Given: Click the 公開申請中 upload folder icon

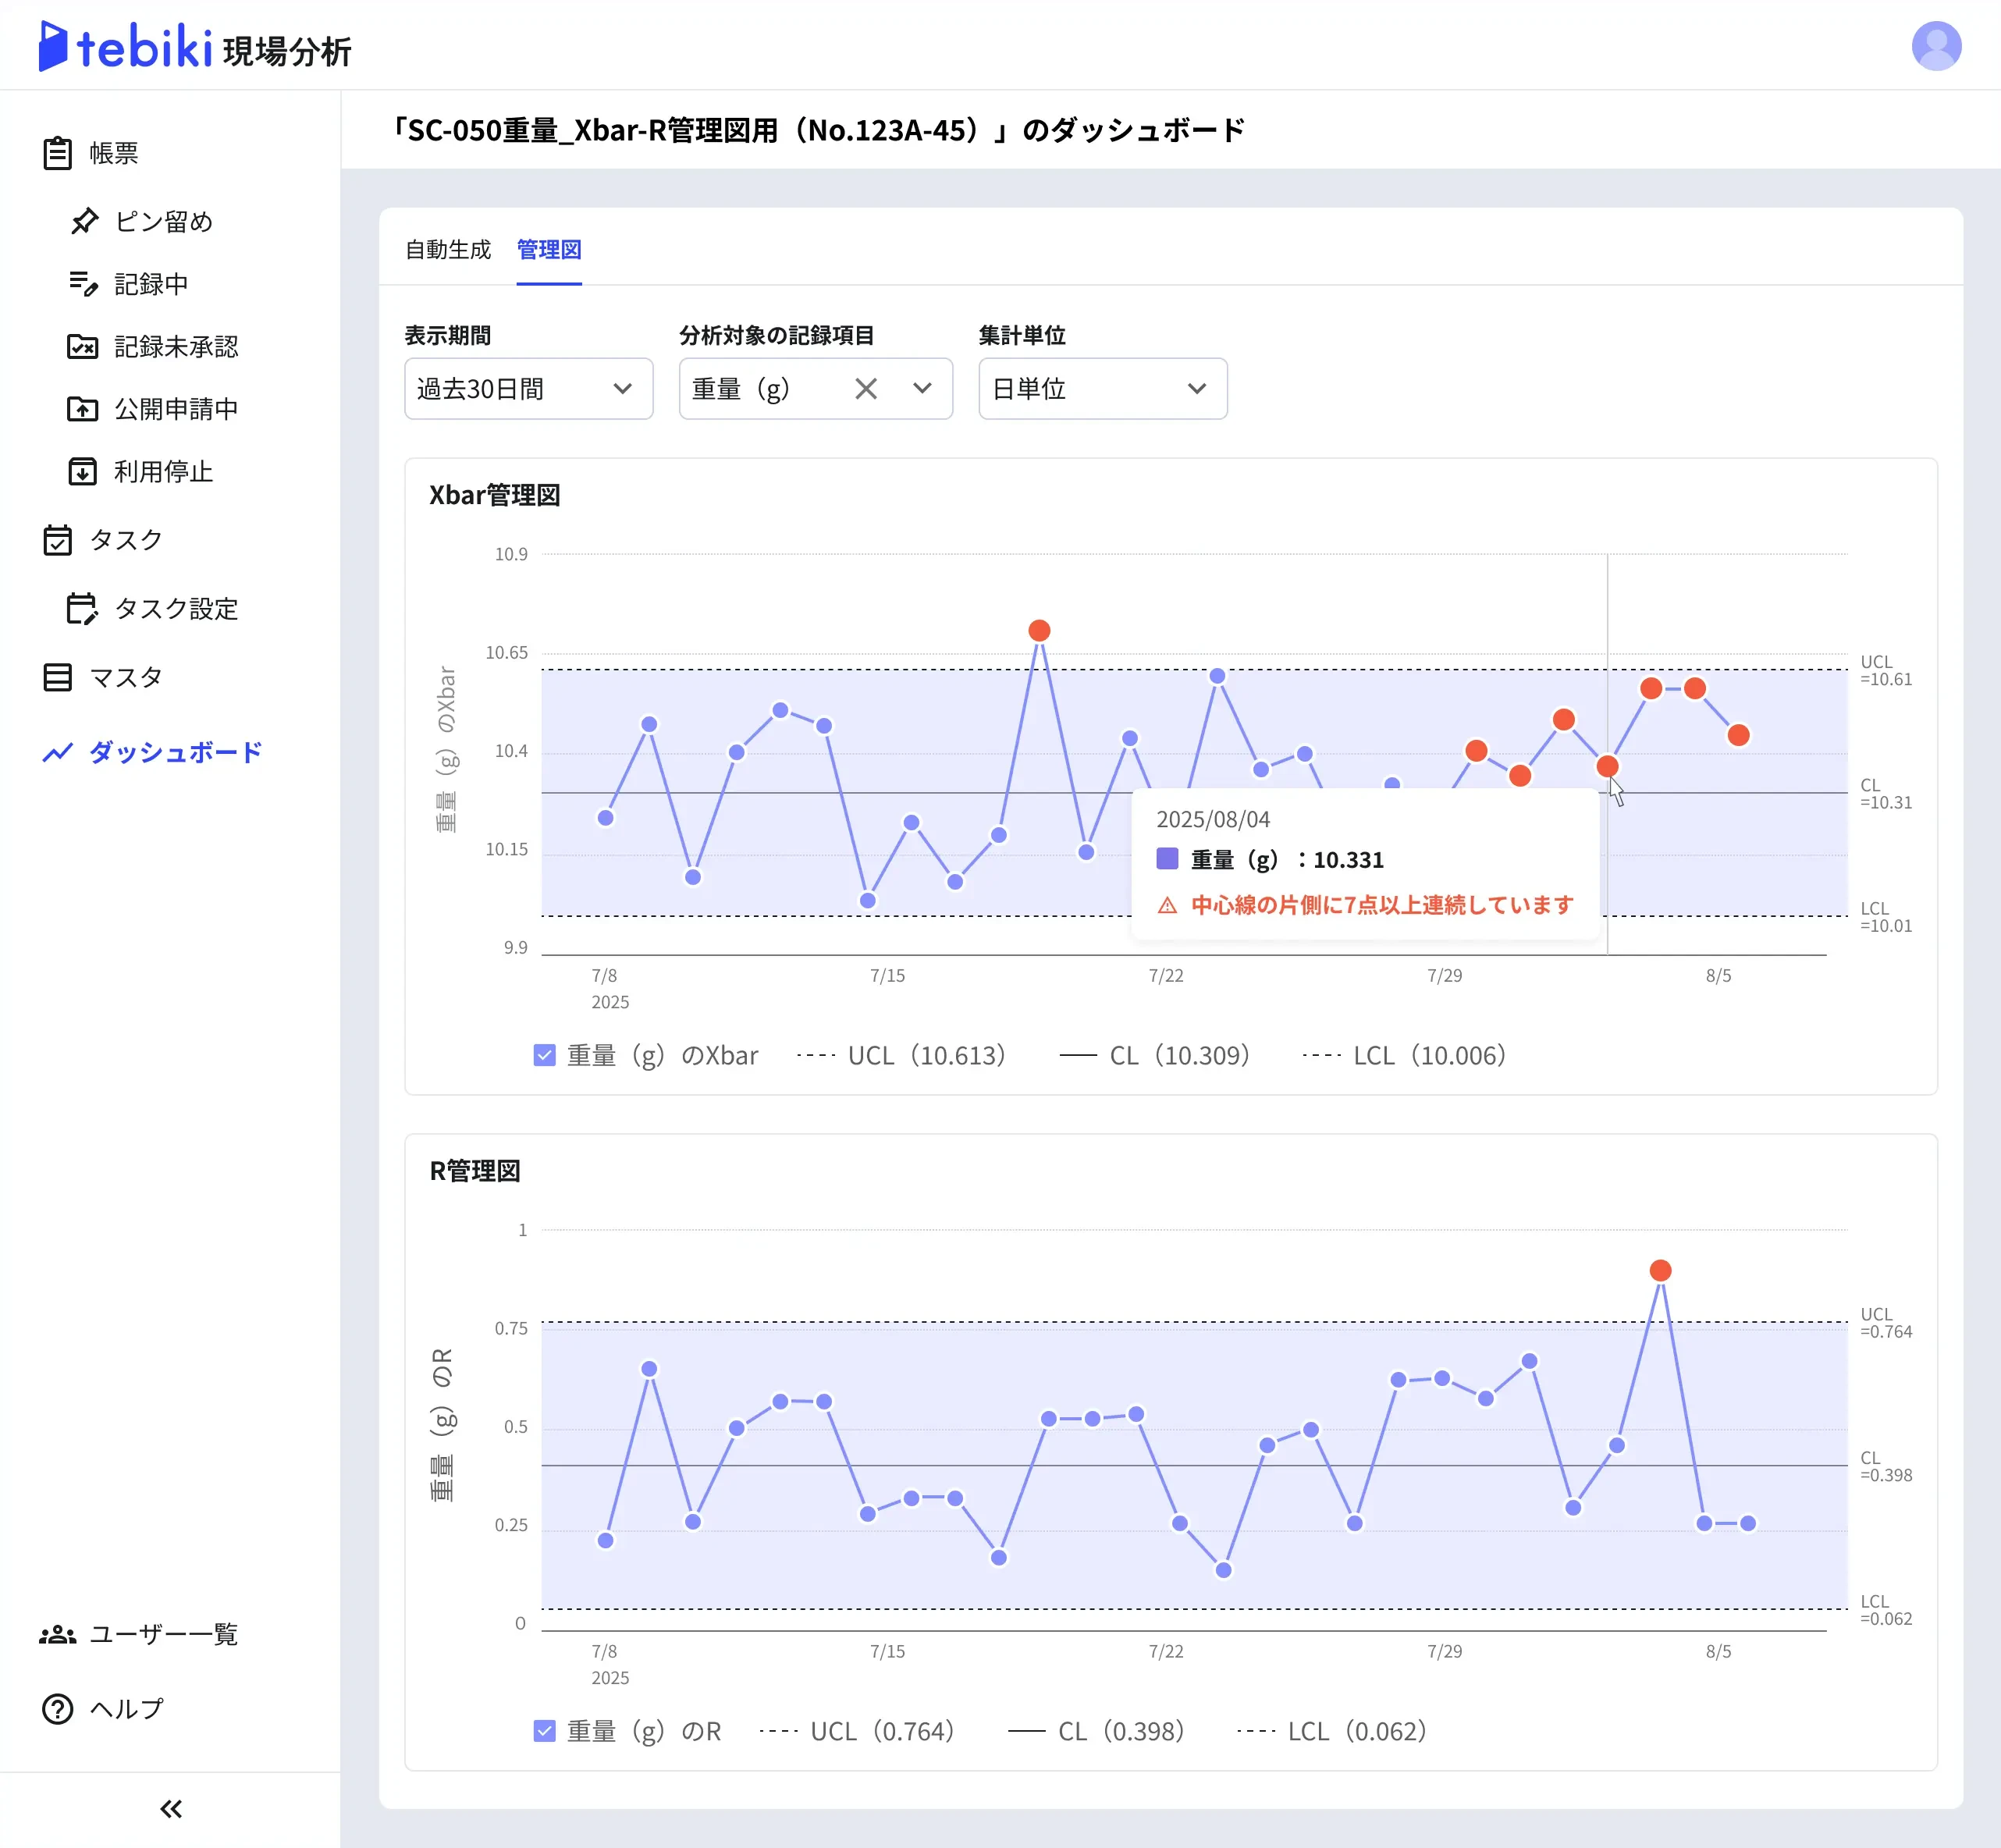Looking at the screenshot, I should coord(82,408).
